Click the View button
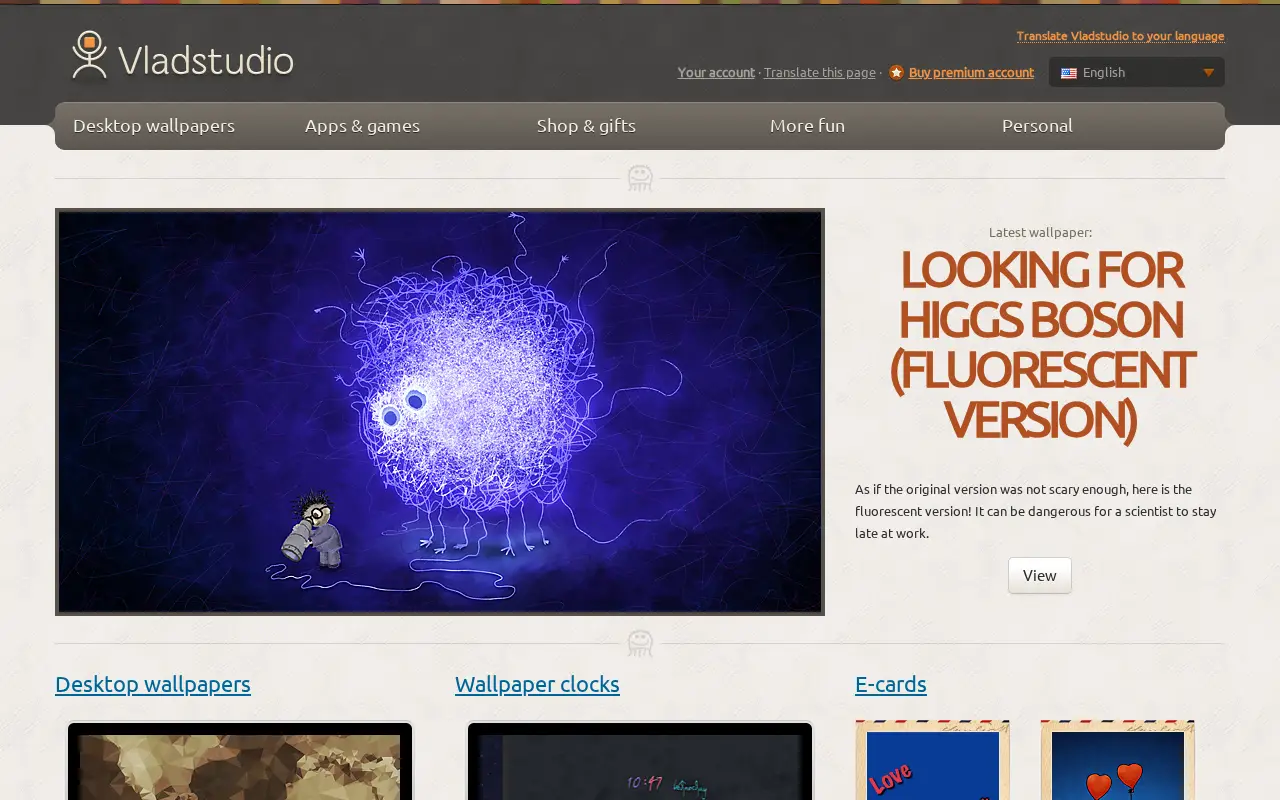This screenshot has width=1280, height=800. click(1040, 575)
